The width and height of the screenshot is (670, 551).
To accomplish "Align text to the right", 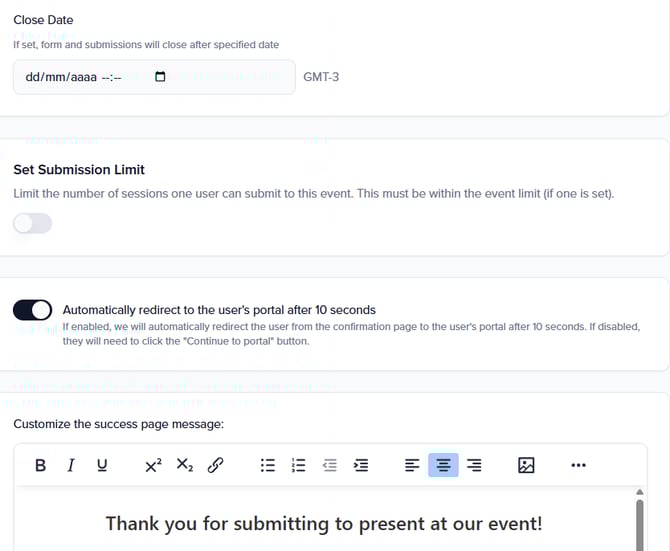I will coord(474,465).
